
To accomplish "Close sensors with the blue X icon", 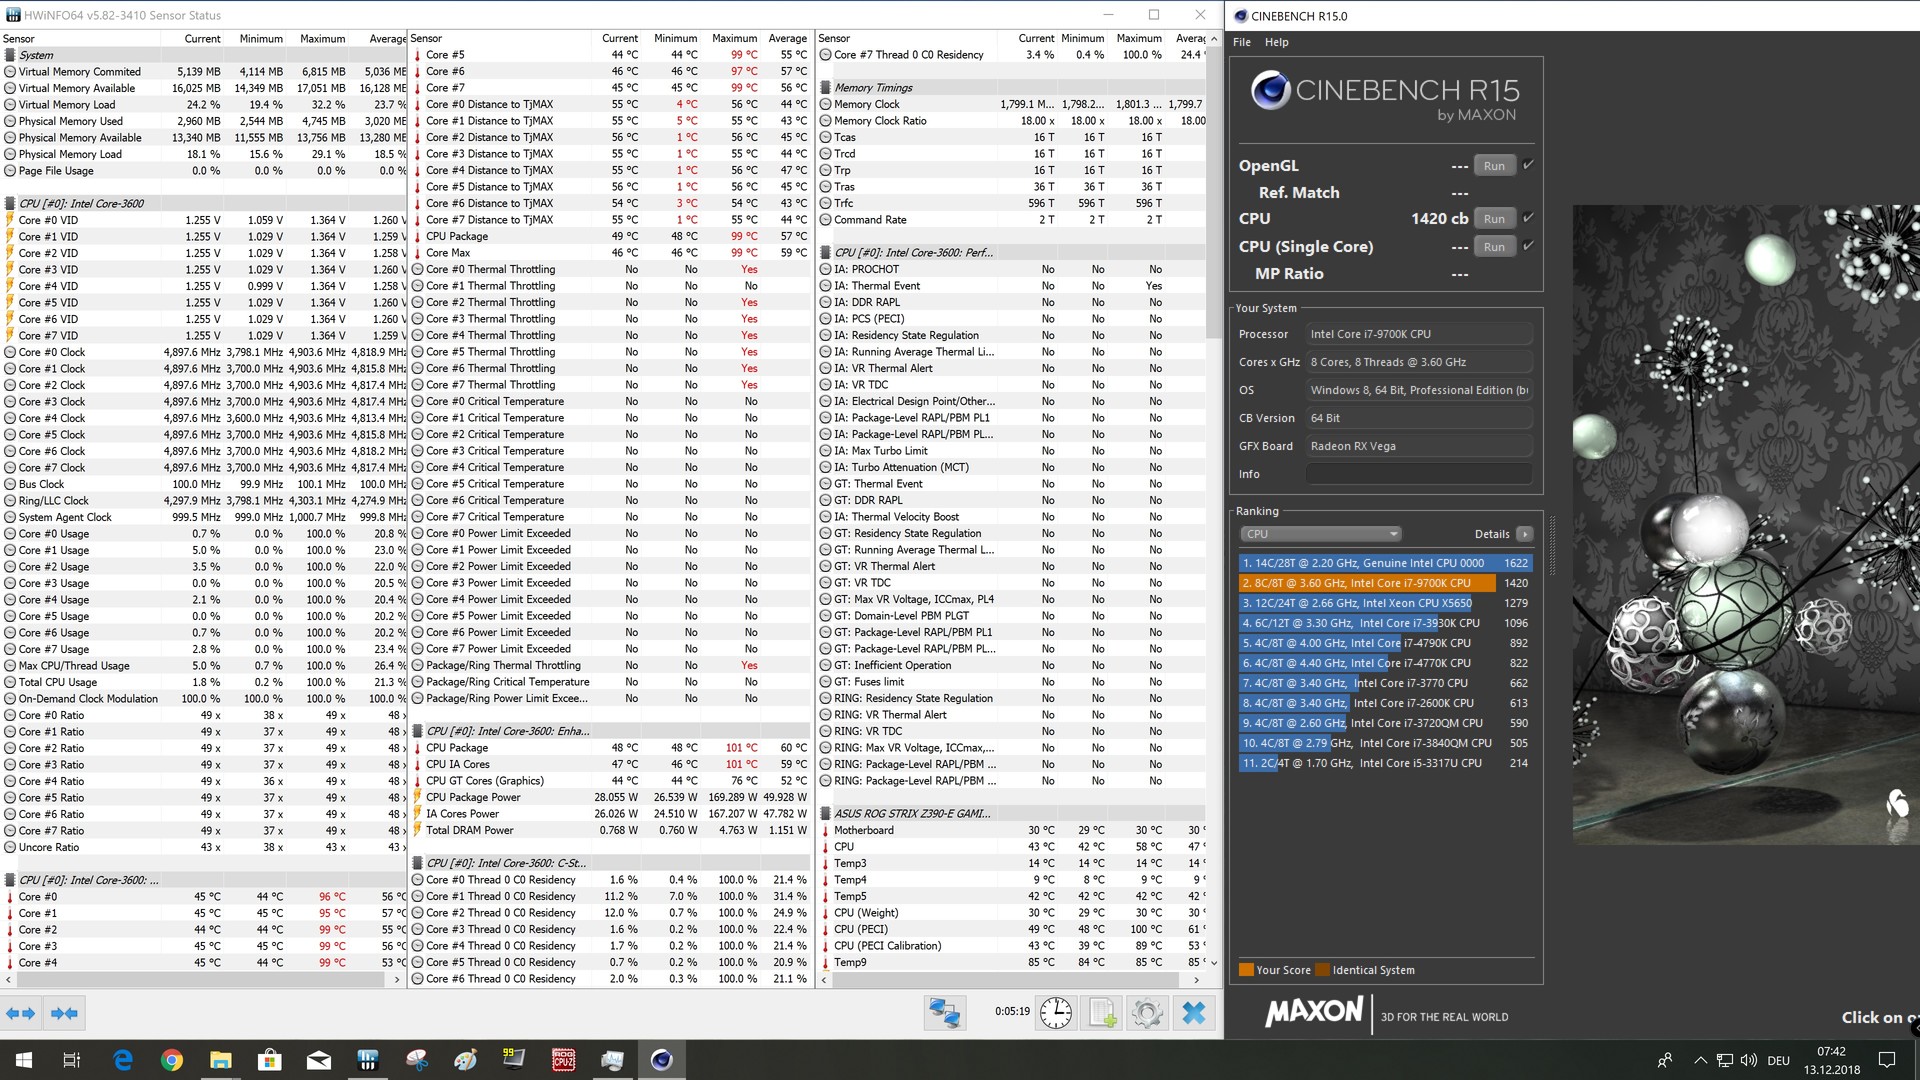I will [1193, 1012].
